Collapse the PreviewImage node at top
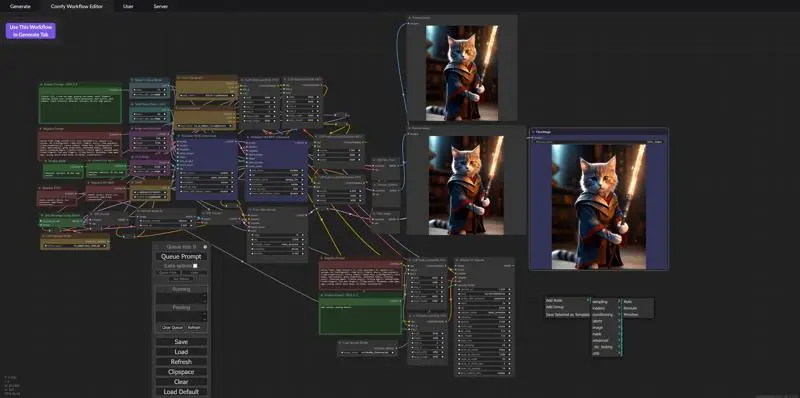The image size is (800, 398). pos(410,18)
